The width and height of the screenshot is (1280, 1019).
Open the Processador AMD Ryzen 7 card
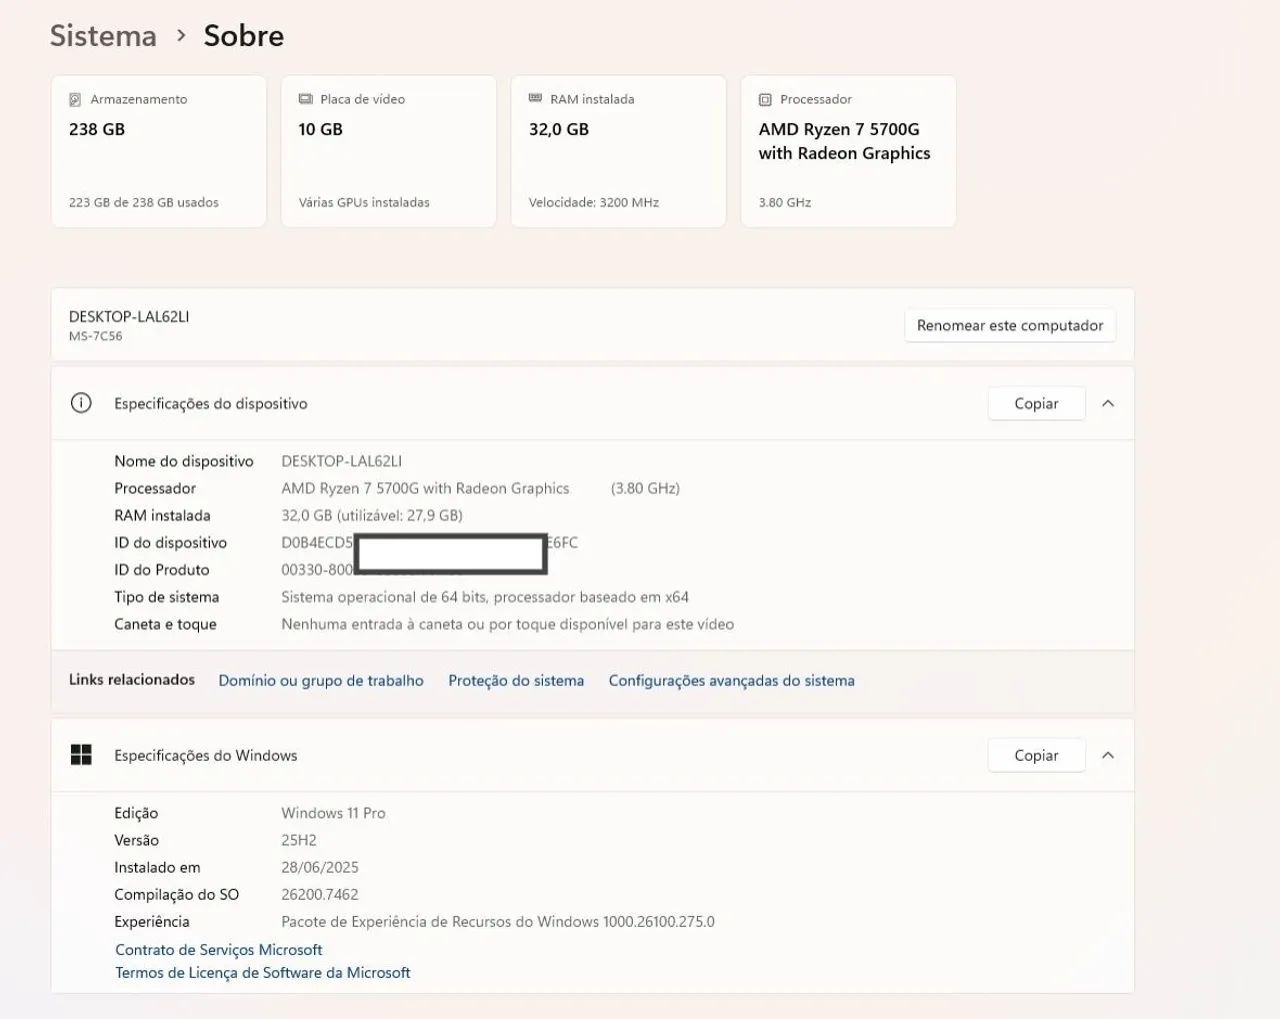[849, 151]
